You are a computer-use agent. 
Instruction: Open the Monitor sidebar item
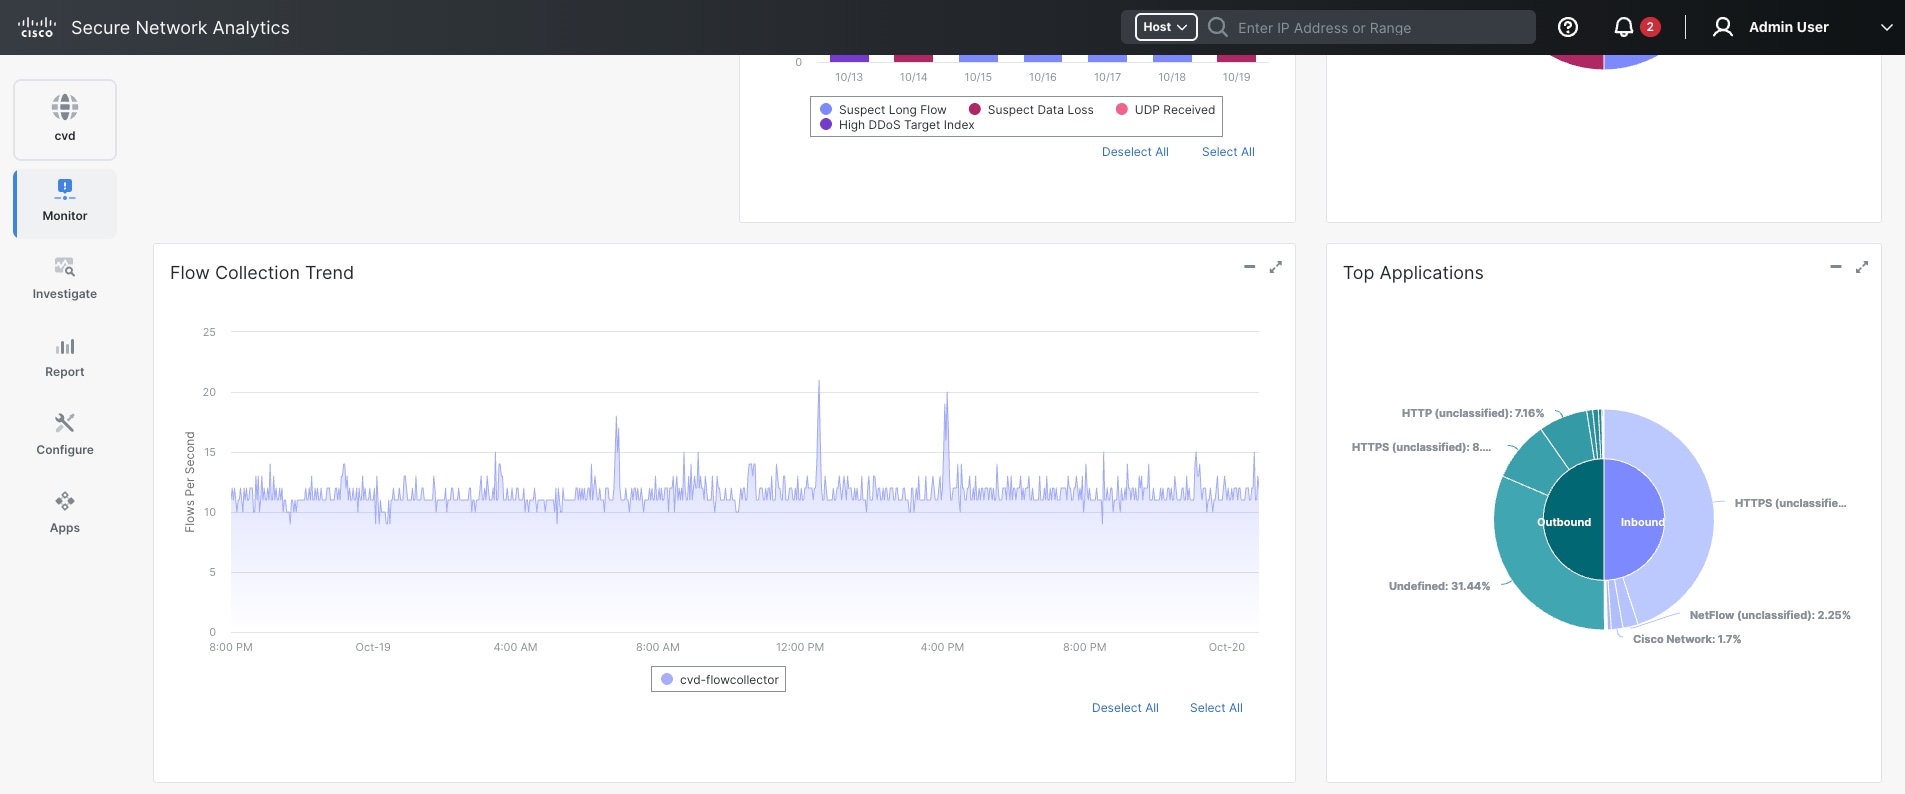tap(65, 203)
